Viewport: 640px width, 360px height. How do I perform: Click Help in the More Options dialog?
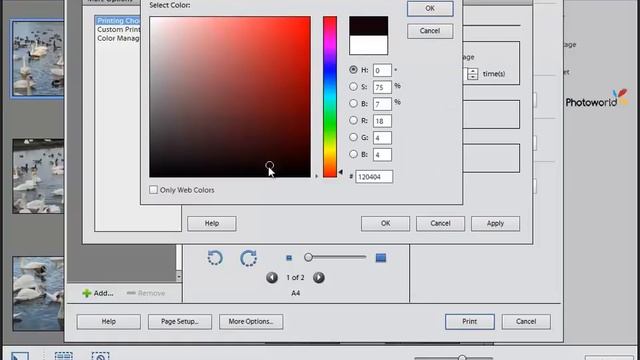(212, 224)
